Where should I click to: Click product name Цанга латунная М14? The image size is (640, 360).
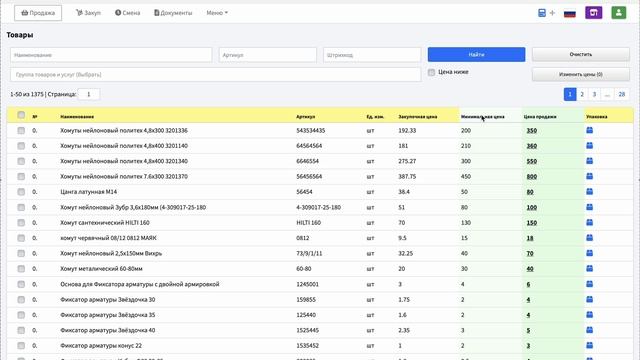point(89,192)
